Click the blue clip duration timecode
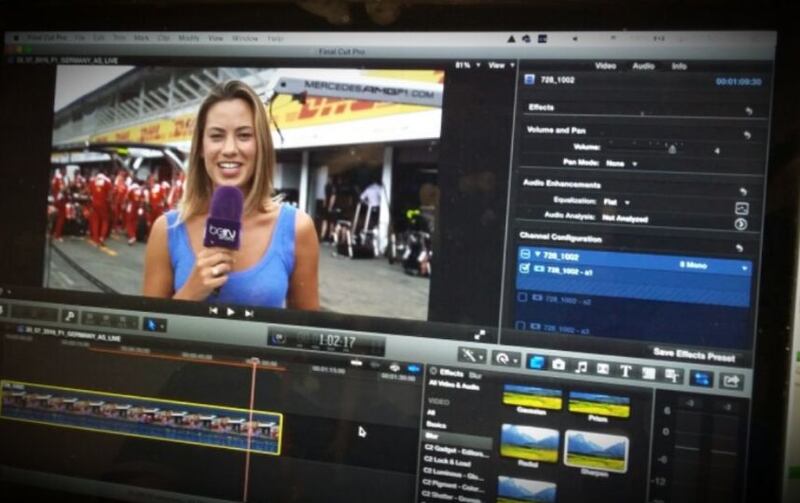Viewport: 800px width, 503px height. [738, 82]
